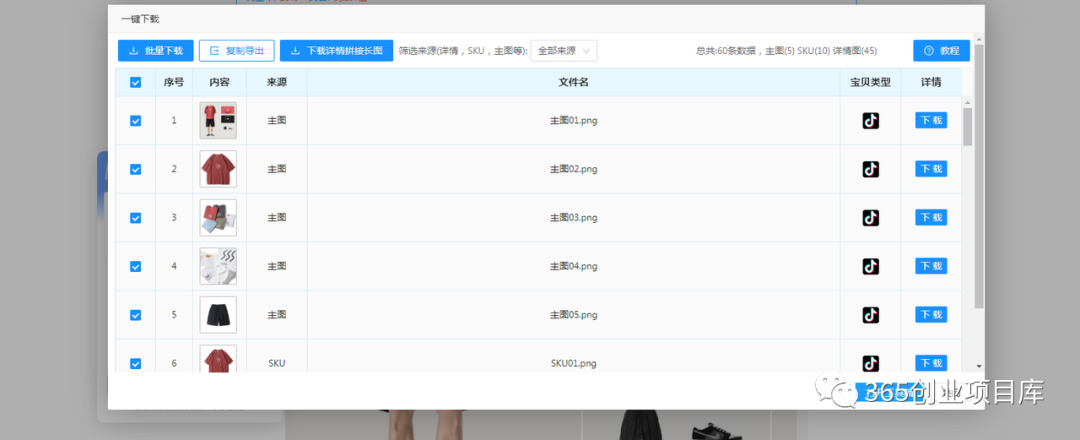Click the 主图 source cell in row 1
This screenshot has height=440, width=1080.
277,121
